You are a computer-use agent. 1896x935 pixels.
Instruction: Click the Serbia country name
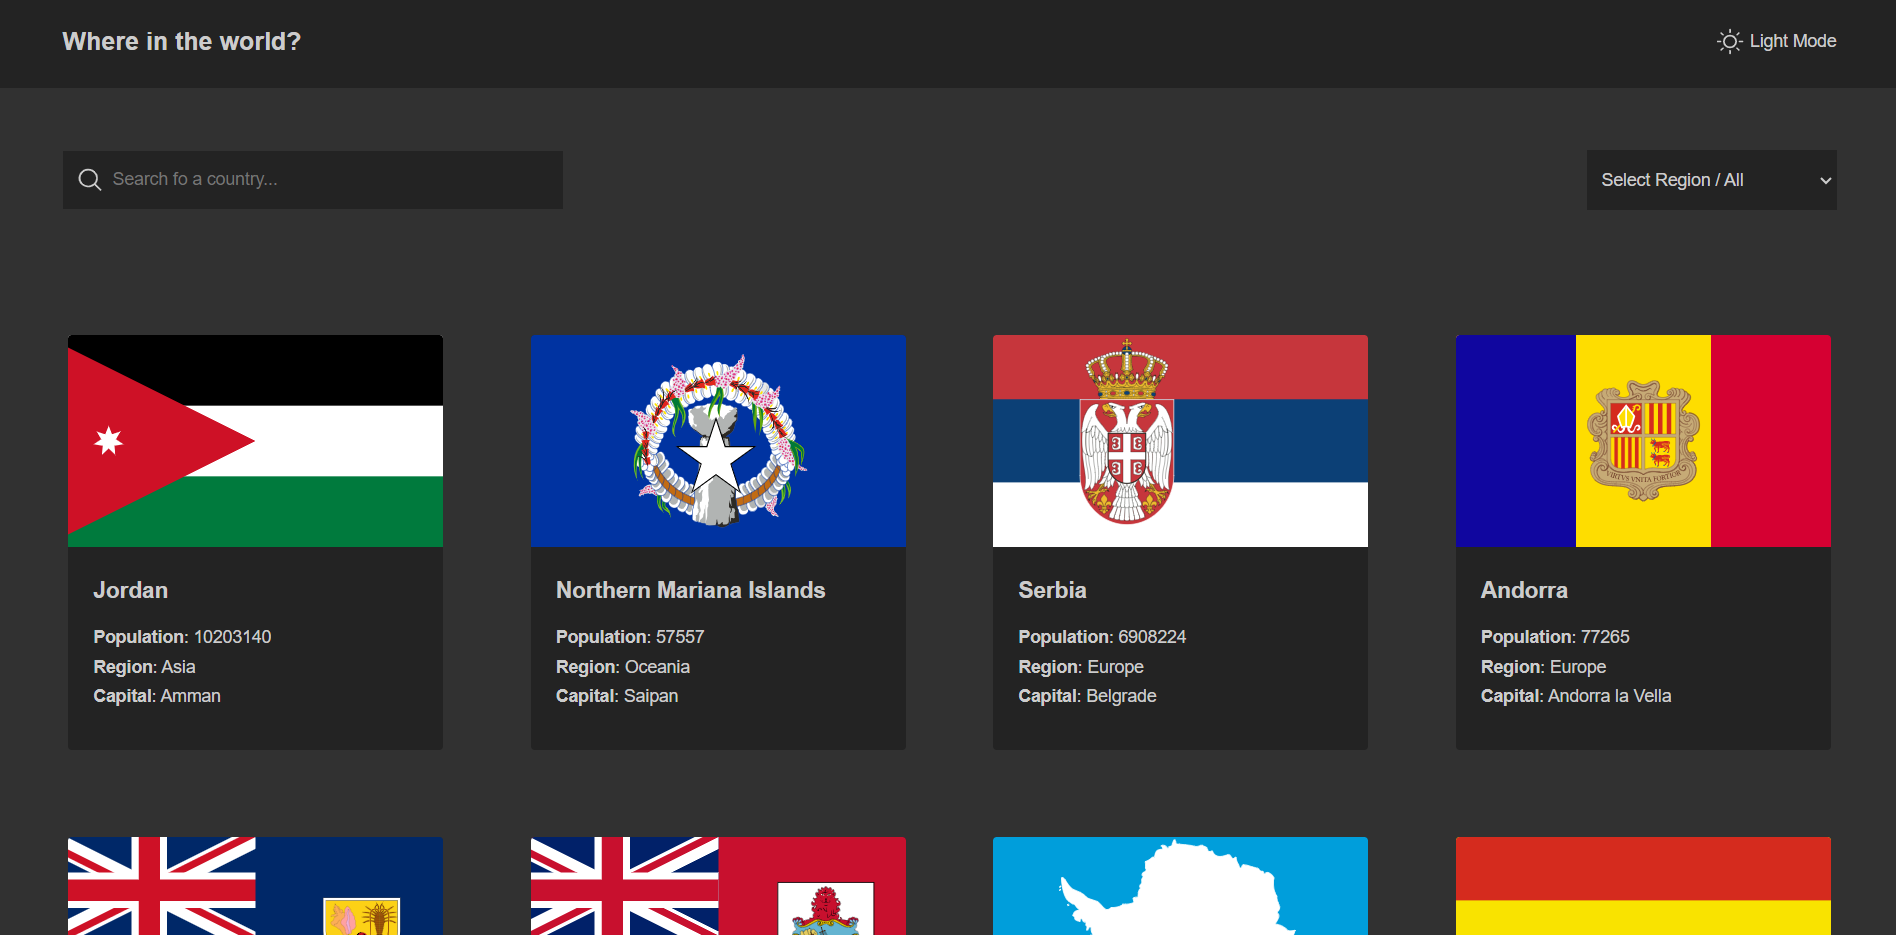[1052, 590]
